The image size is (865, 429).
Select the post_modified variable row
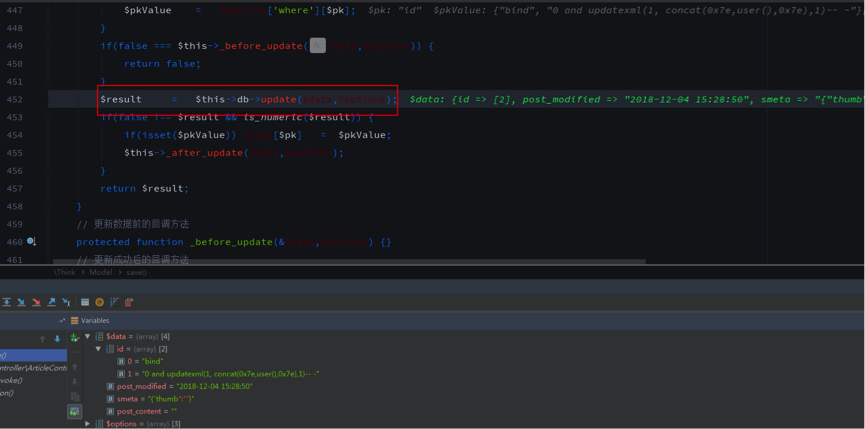[x=185, y=386]
